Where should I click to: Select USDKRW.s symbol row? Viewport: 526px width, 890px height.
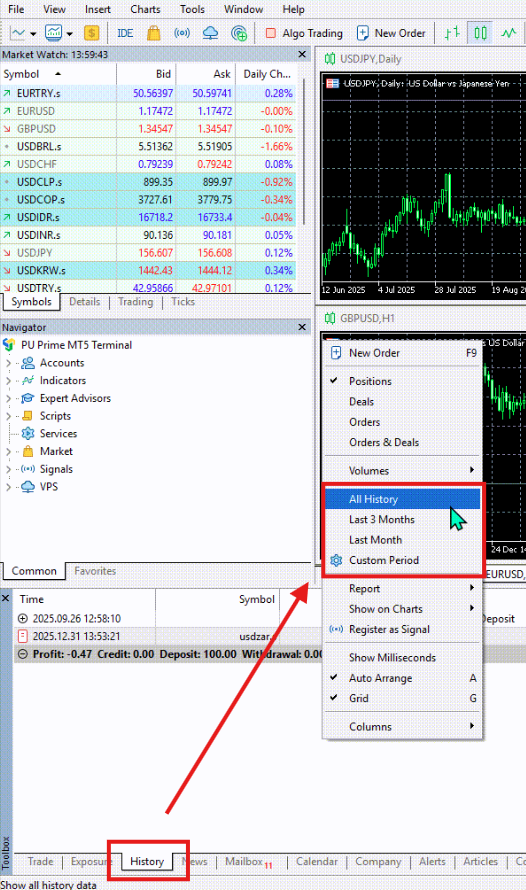pyautogui.click(x=148, y=270)
